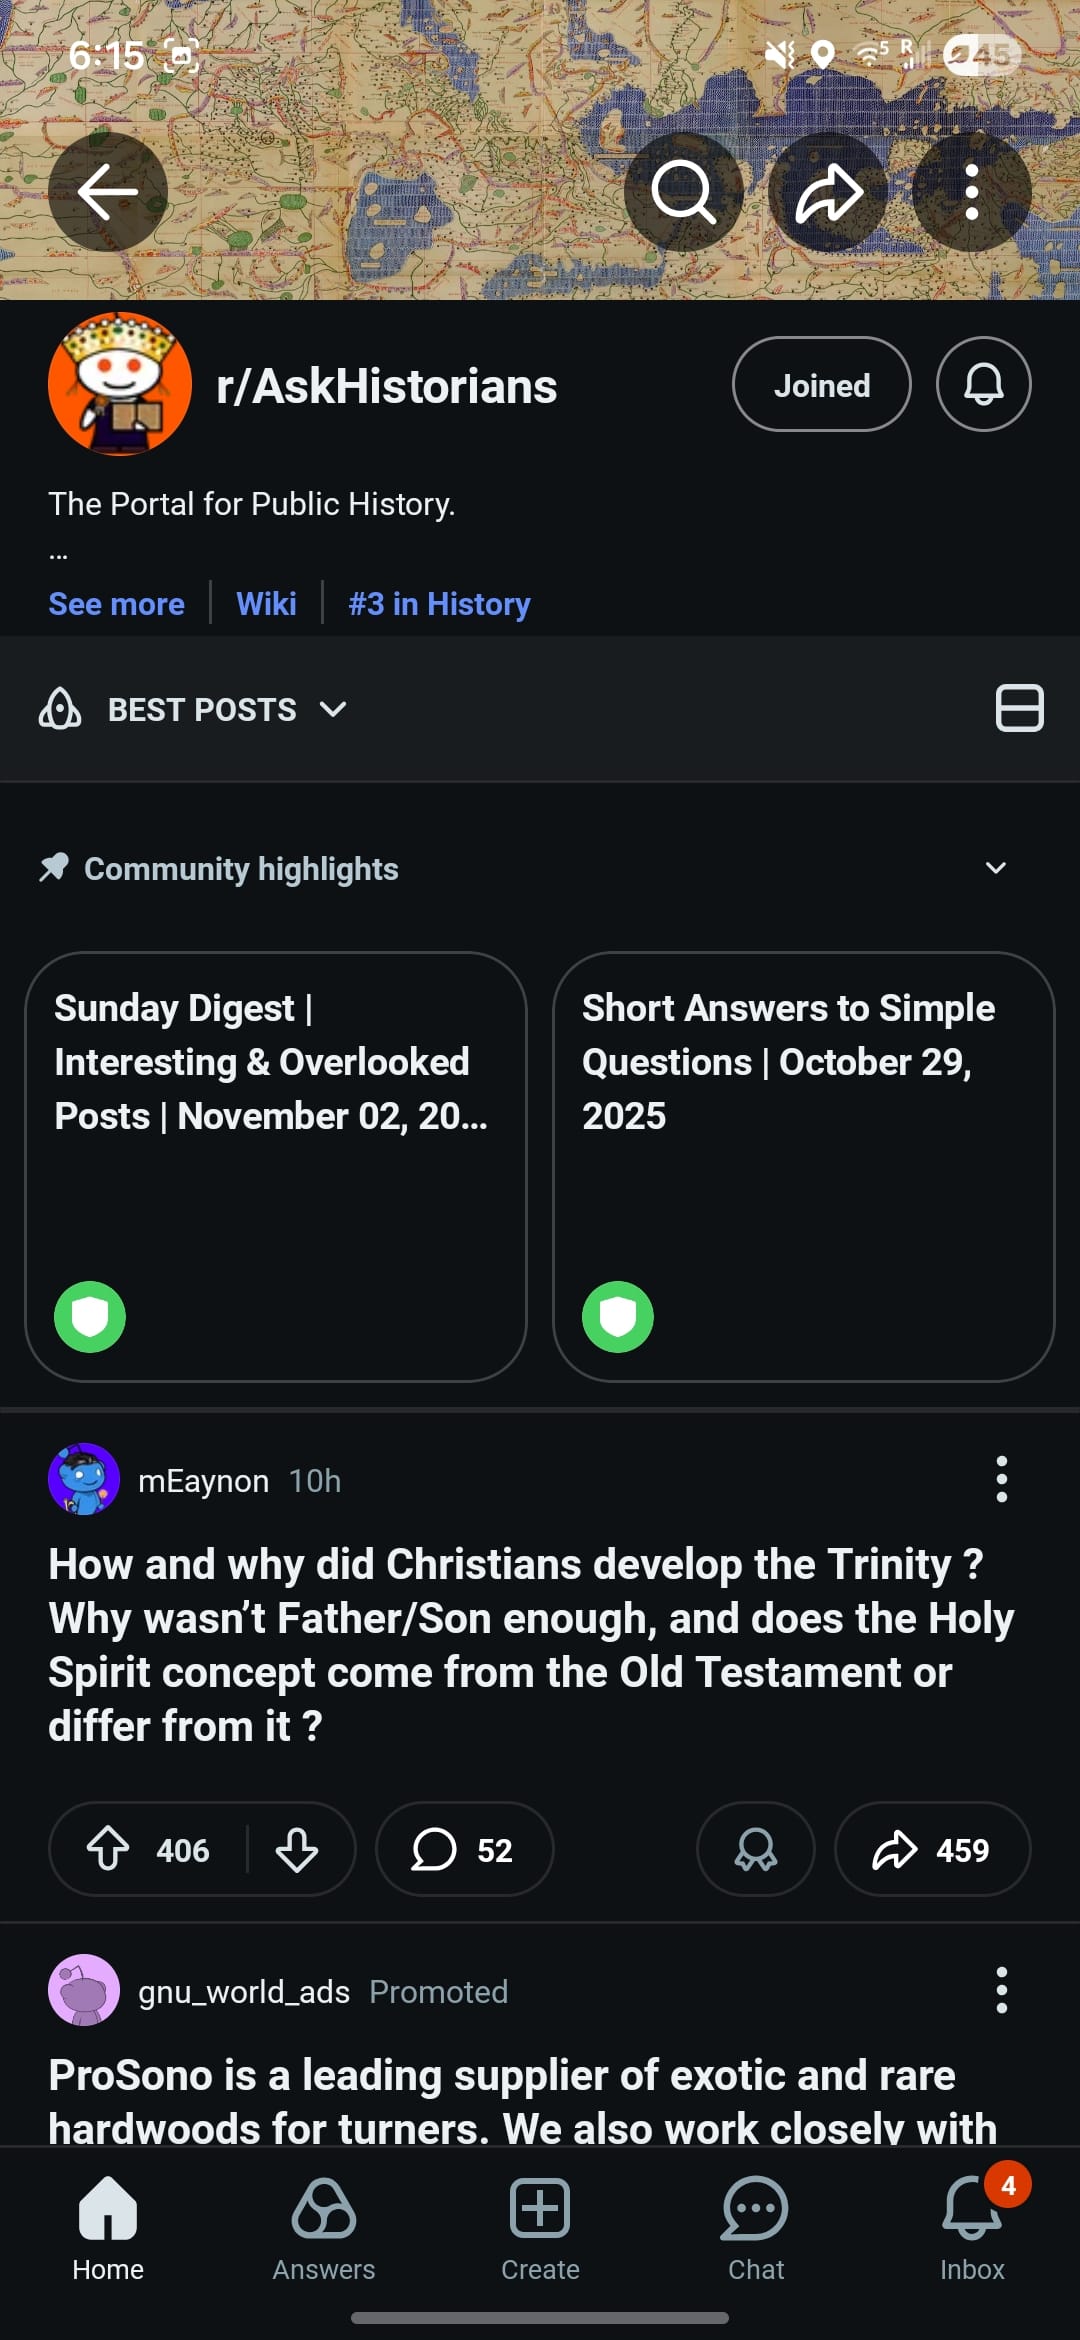Collapse the Community highlights section
The width and height of the screenshot is (1080, 2340).
pos(995,868)
